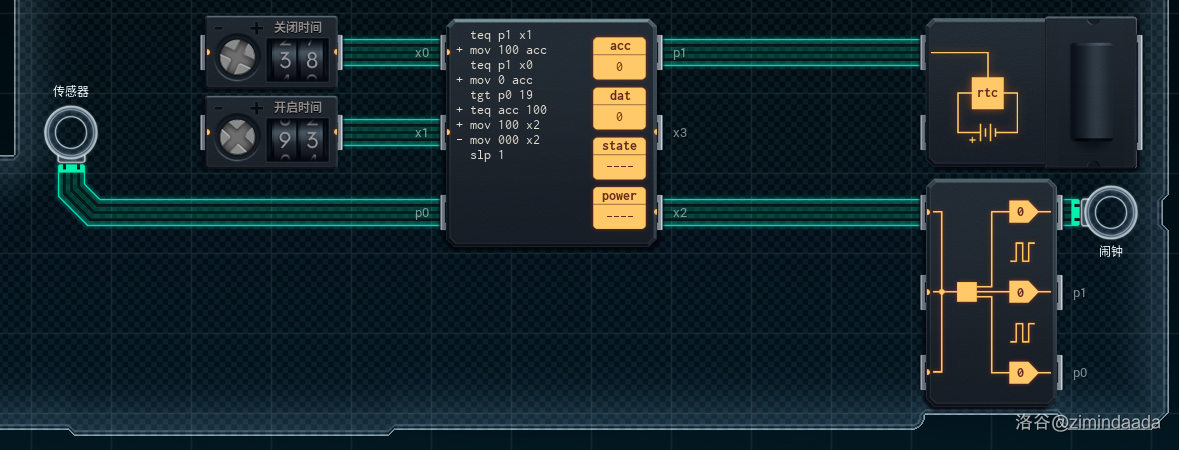Click the power register box
The height and width of the screenshot is (450, 1179).
[x=619, y=207]
